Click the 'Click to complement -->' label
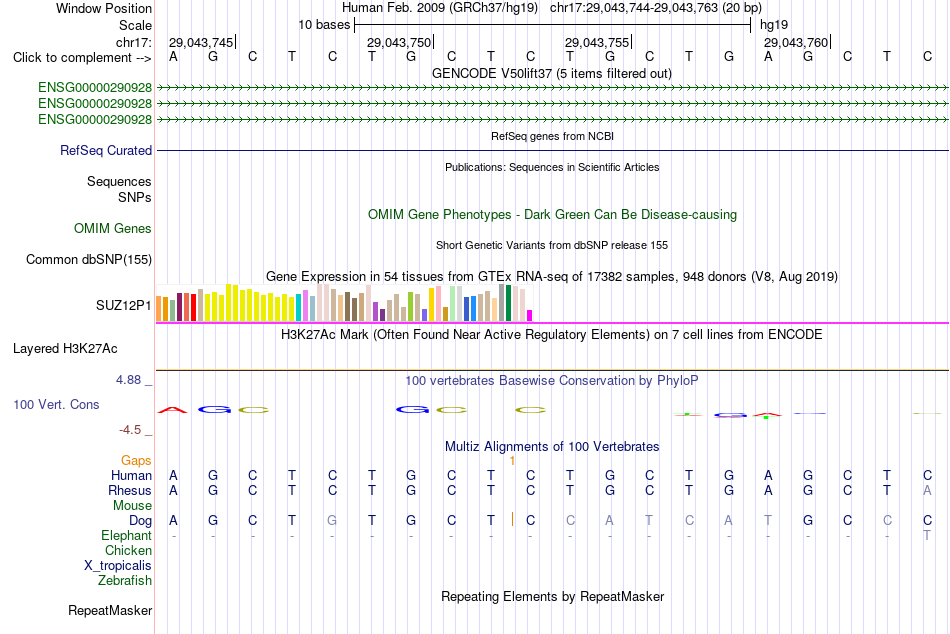The image size is (950, 634). pos(82,58)
